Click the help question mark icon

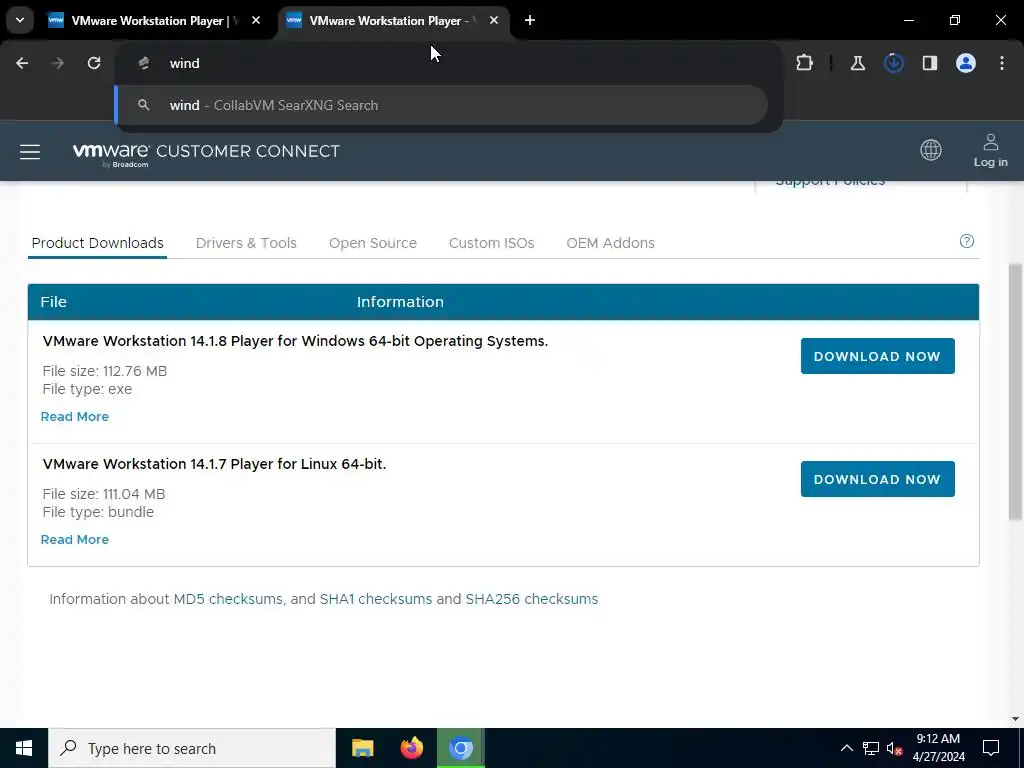(967, 241)
